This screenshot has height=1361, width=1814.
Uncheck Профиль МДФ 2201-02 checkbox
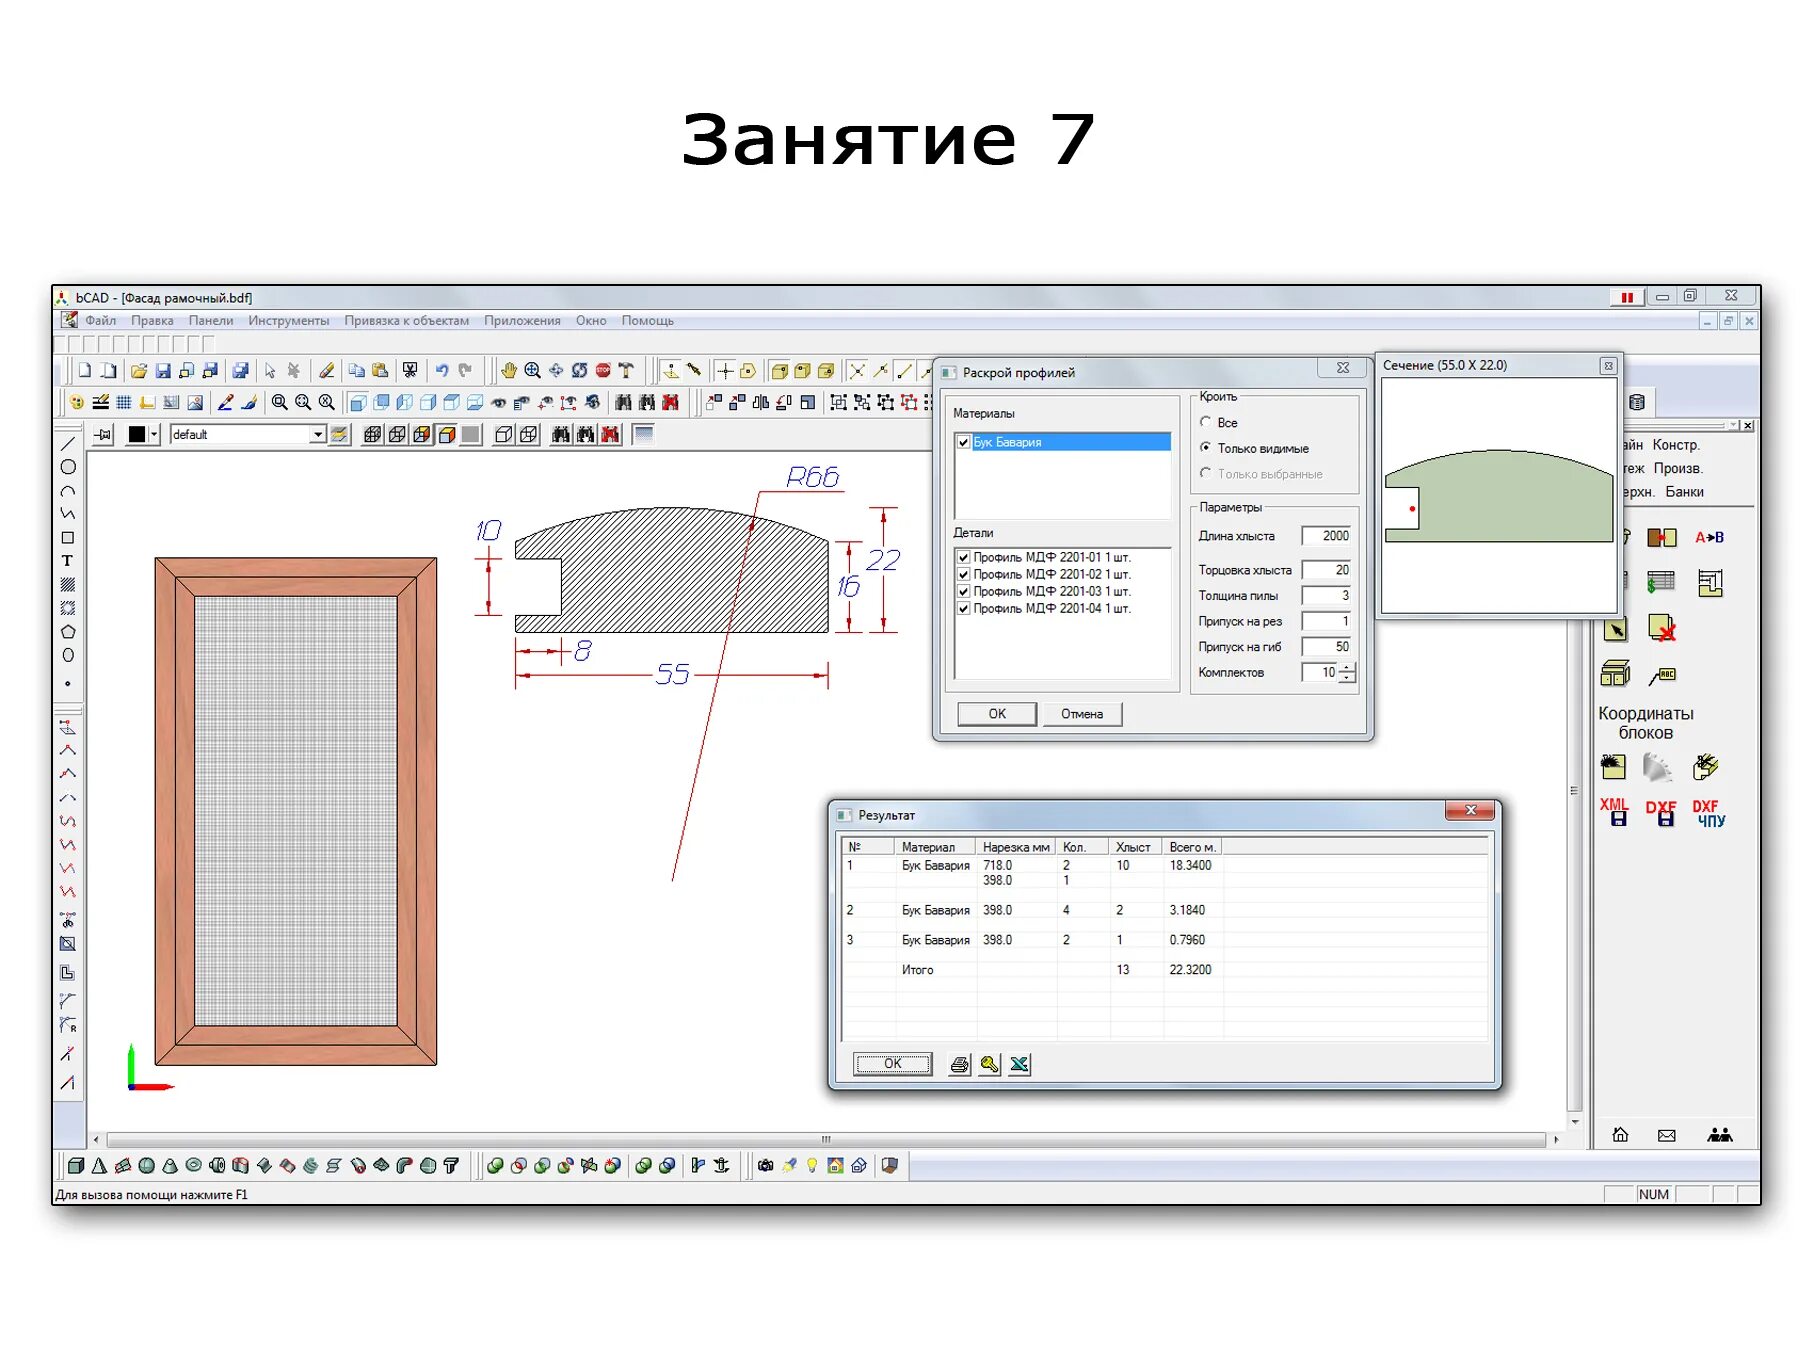(964, 575)
